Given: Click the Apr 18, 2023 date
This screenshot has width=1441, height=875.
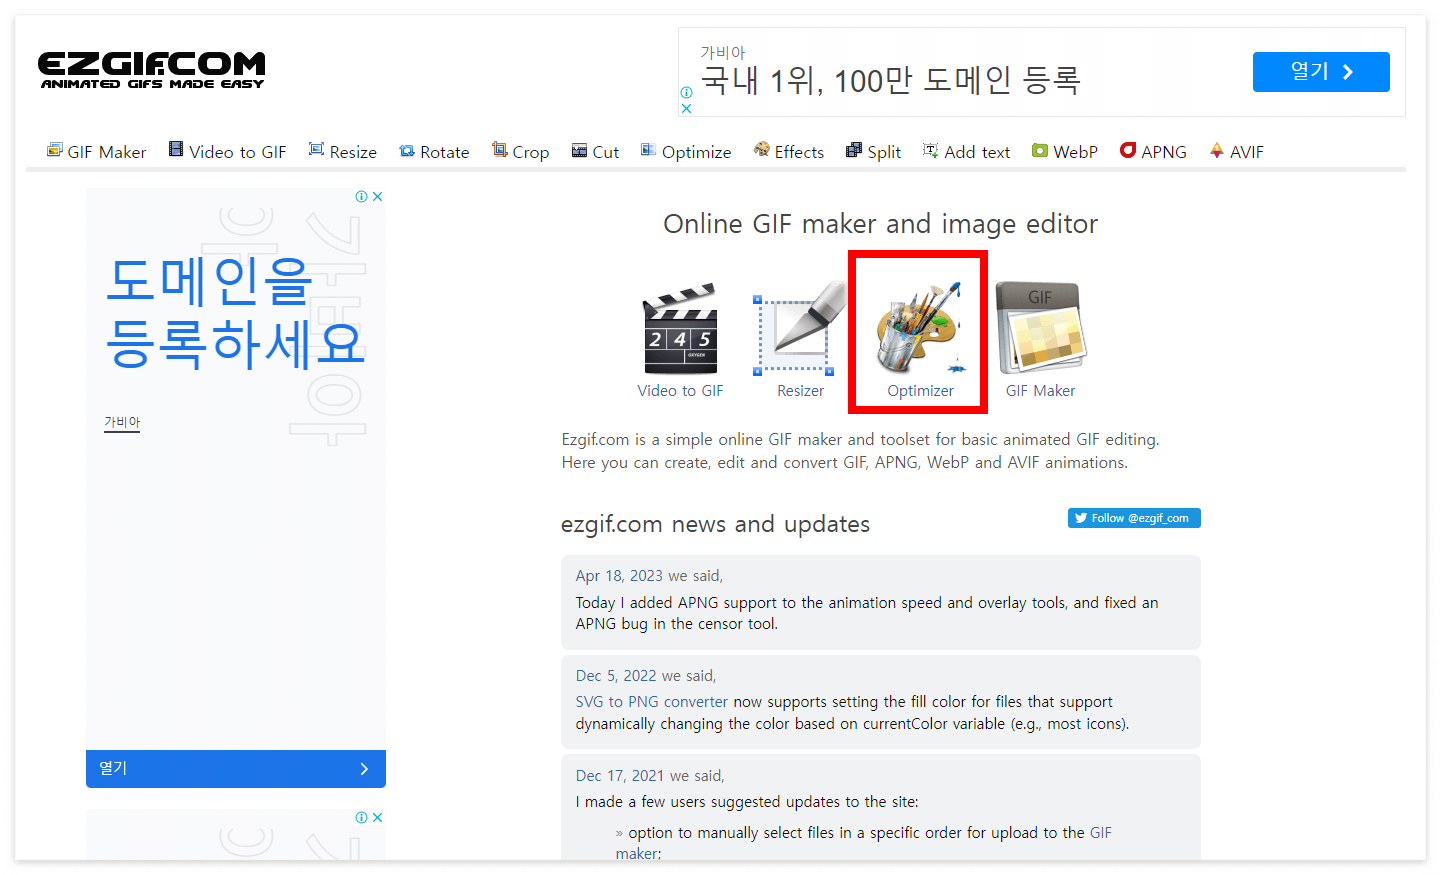Looking at the screenshot, I should (619, 576).
